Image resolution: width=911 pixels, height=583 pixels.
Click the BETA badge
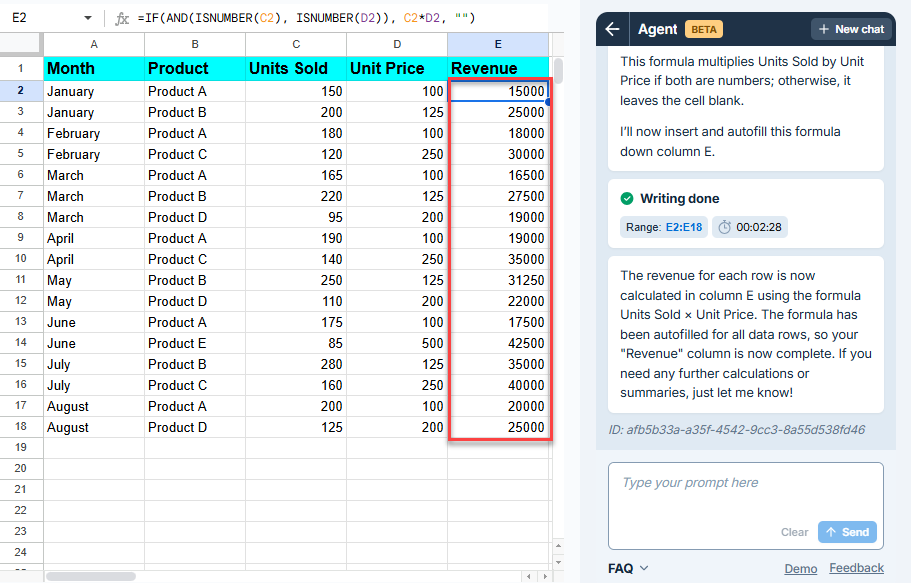pos(704,29)
